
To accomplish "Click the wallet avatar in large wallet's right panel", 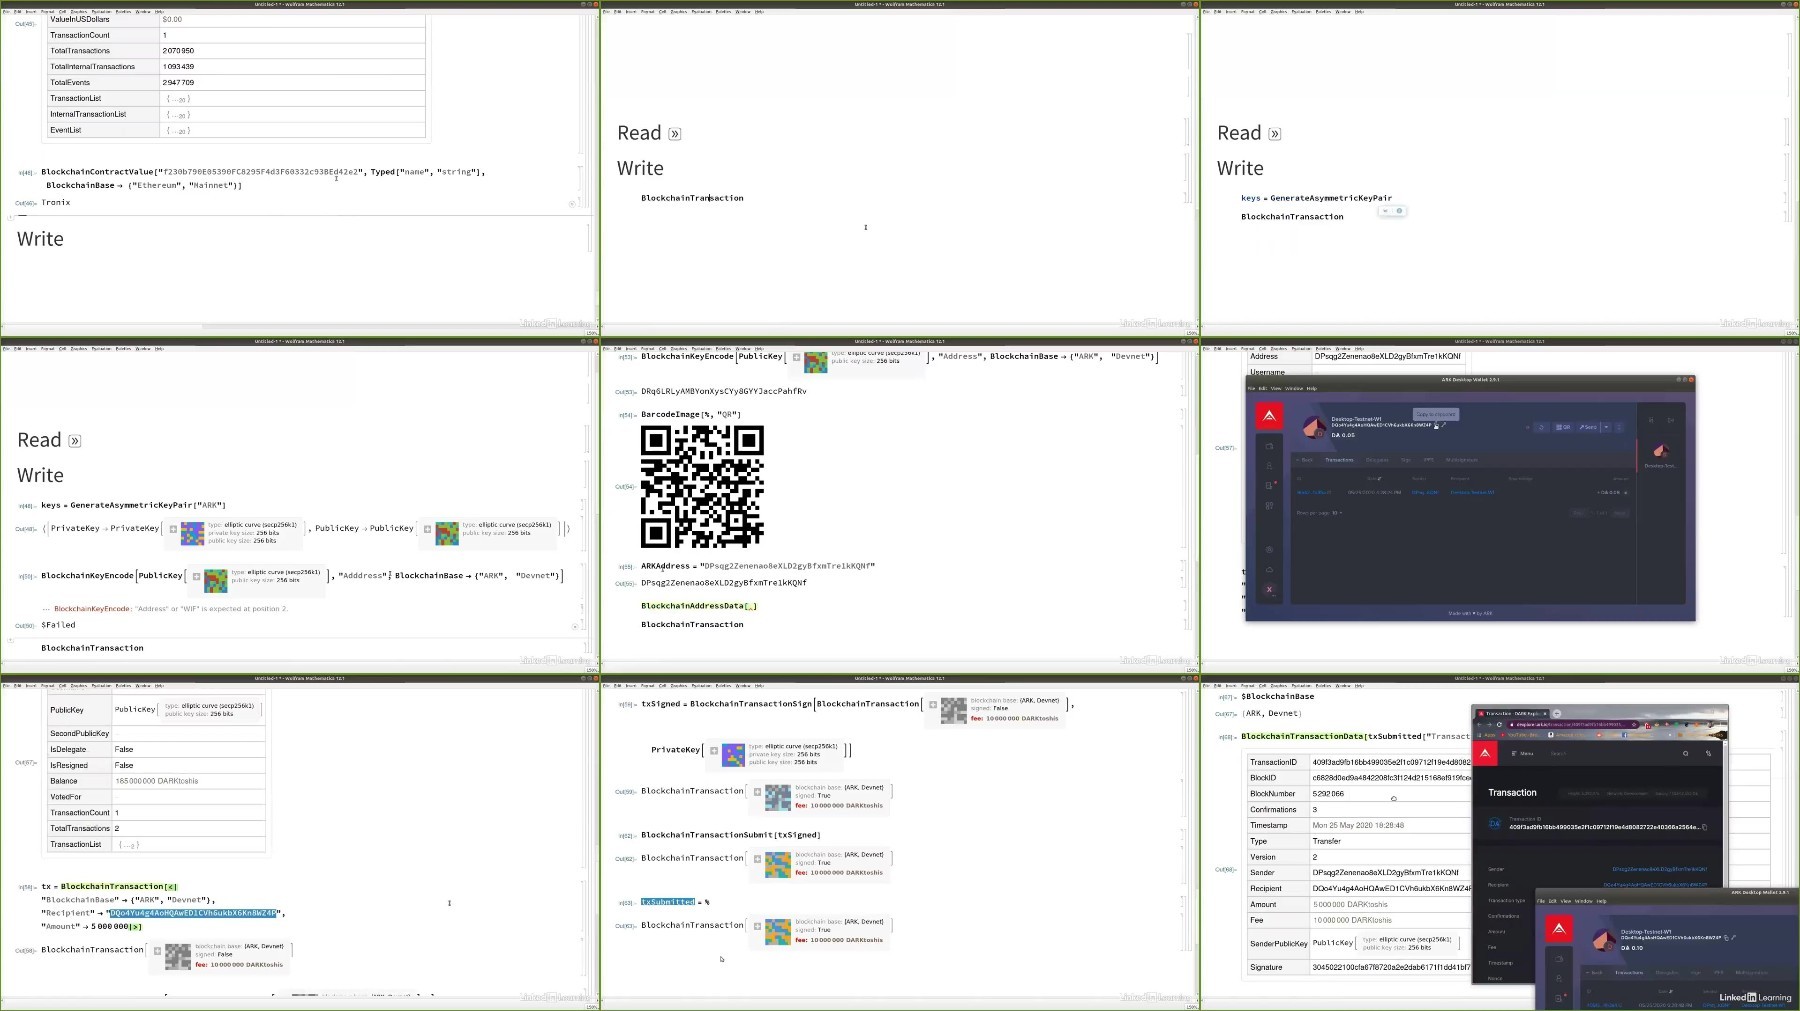I will click(1661, 451).
